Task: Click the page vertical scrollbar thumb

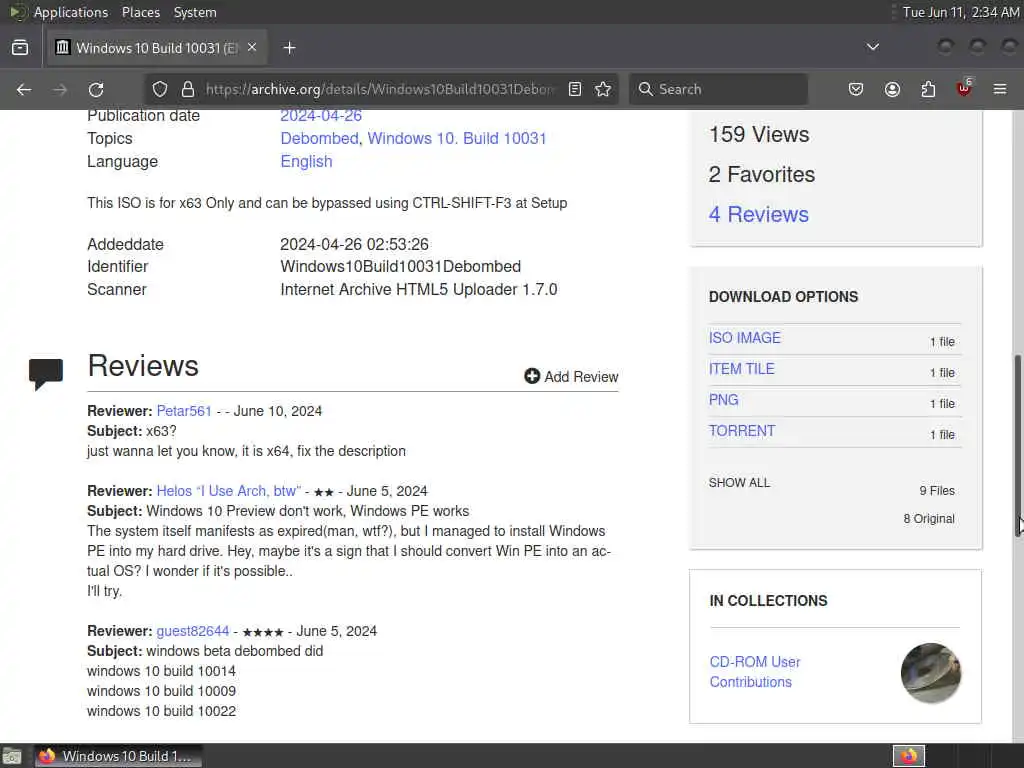Action: [1017, 445]
